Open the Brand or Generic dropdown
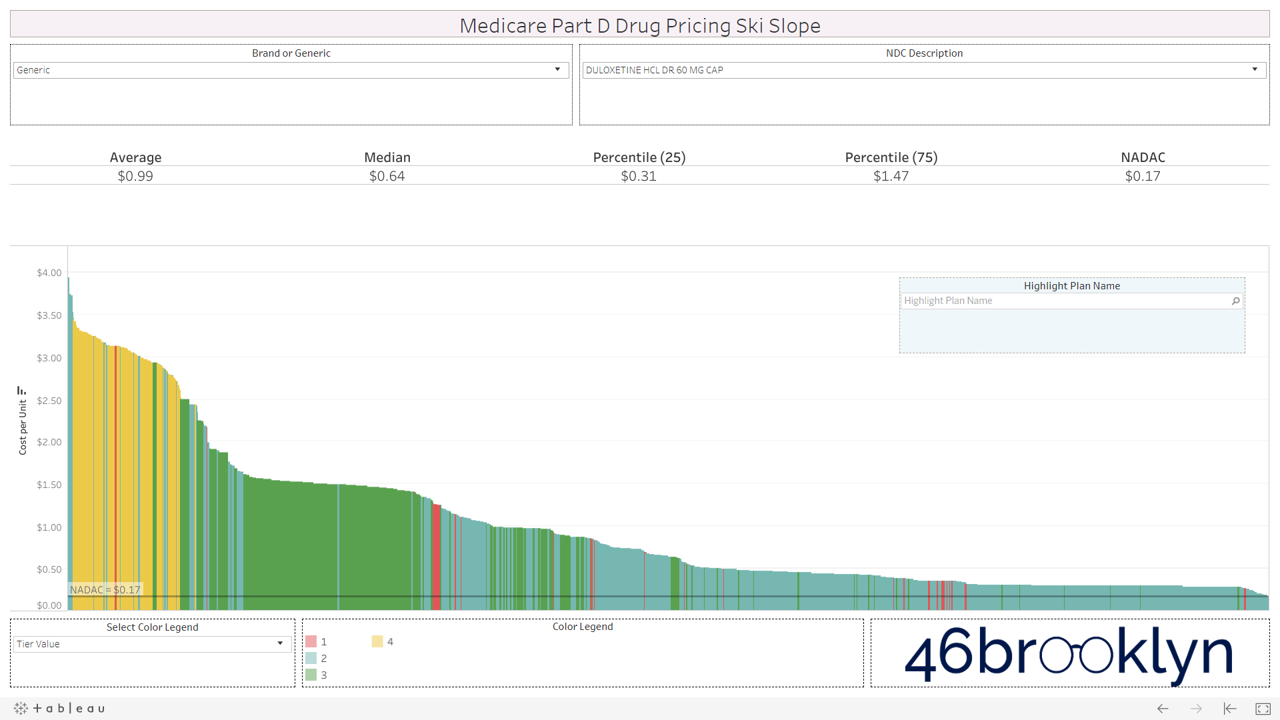1280x720 pixels. (x=291, y=70)
